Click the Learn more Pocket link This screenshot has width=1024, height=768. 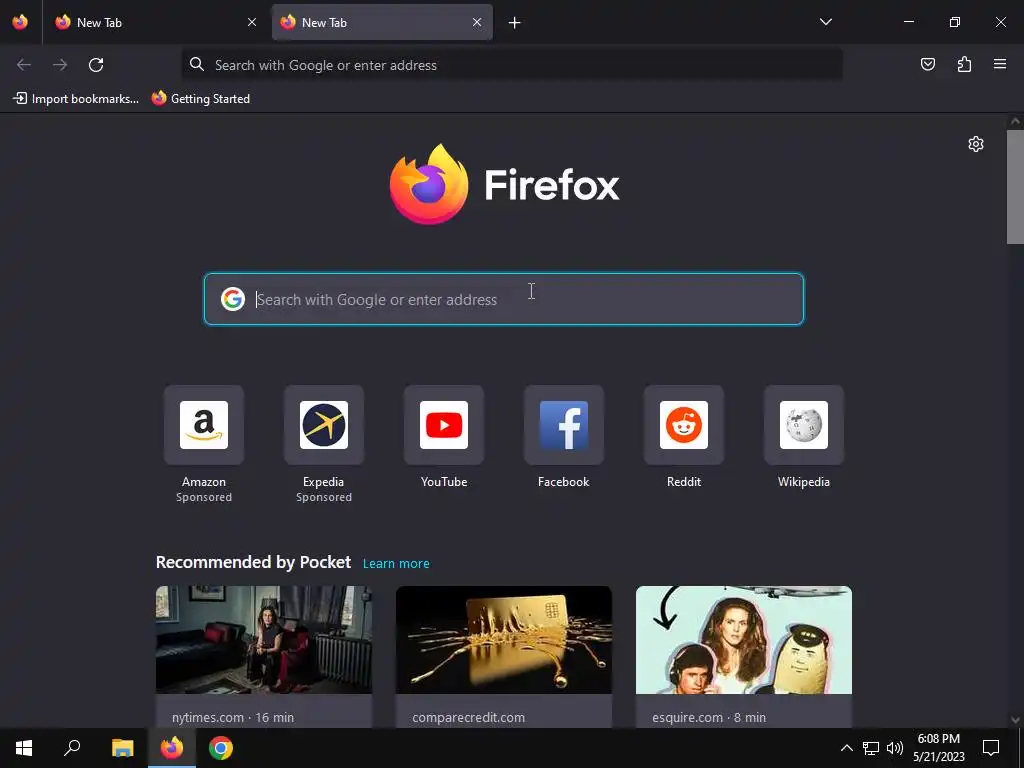(x=396, y=564)
